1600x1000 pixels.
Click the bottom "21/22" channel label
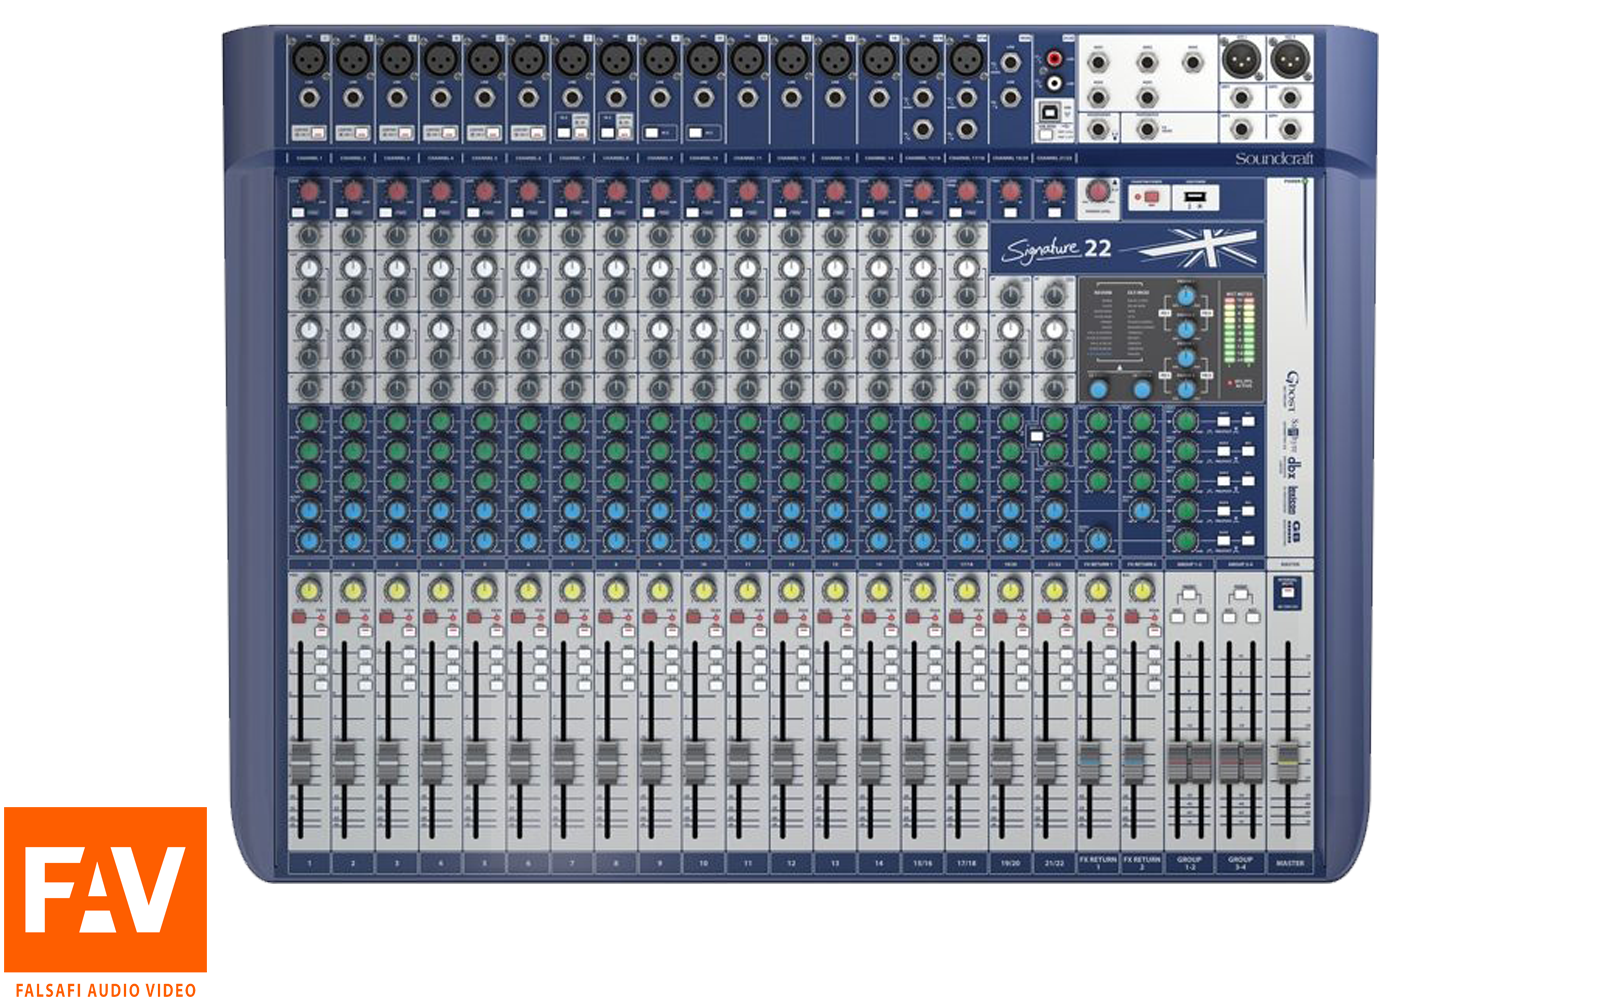point(1054,862)
